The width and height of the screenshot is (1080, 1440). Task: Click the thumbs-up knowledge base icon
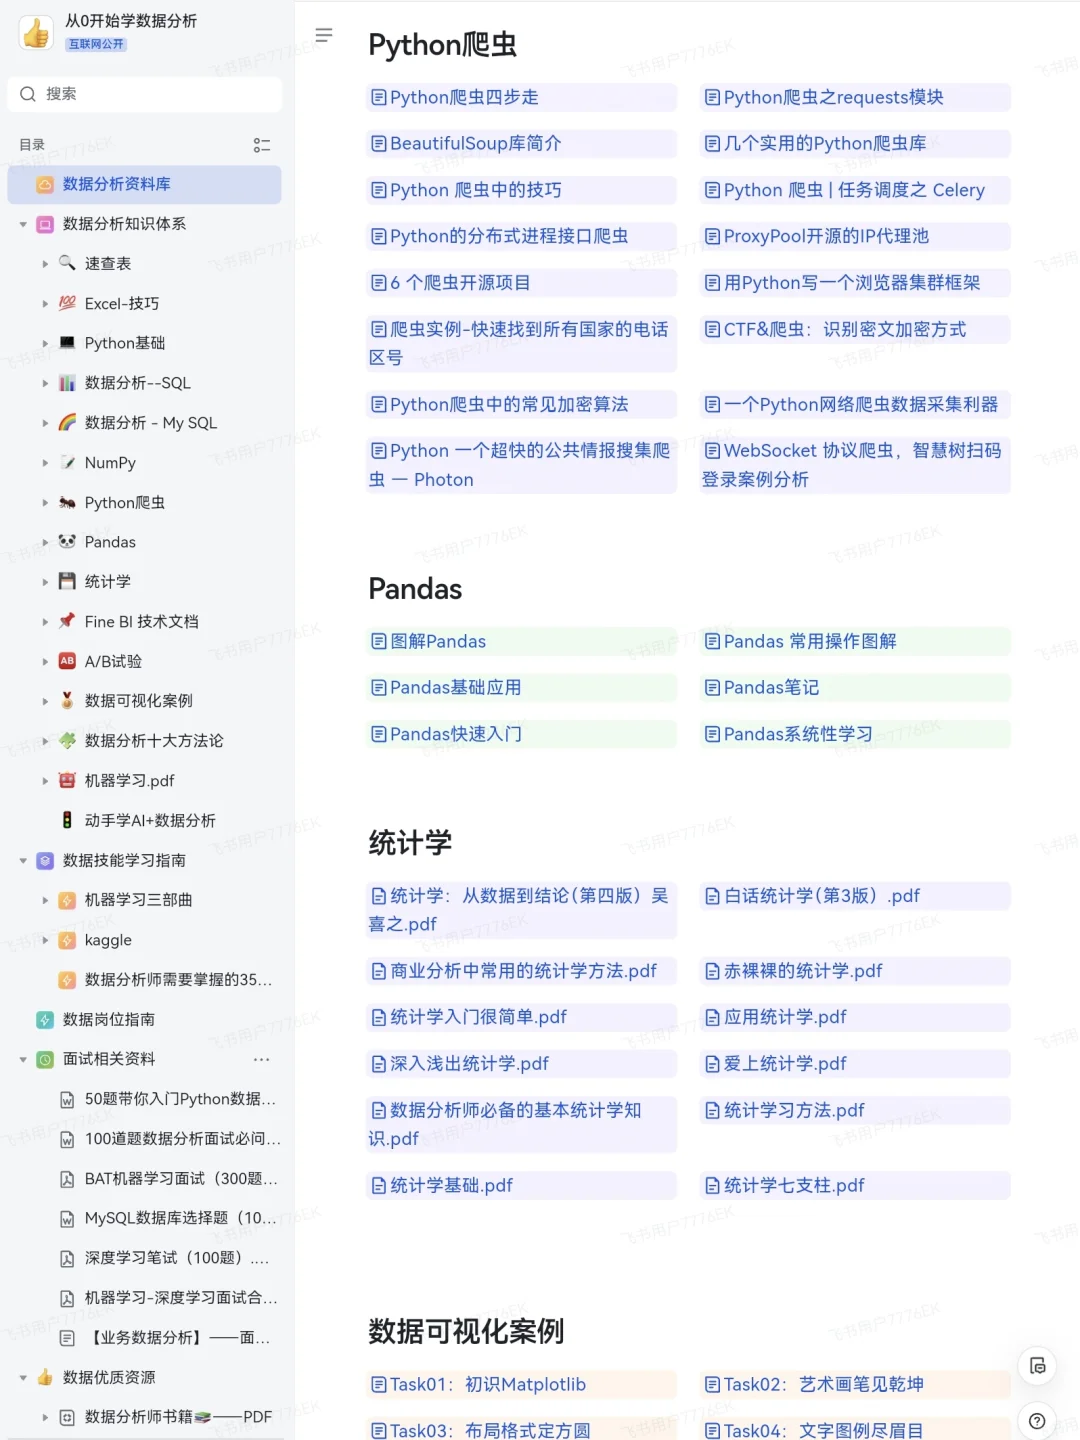coord(35,34)
